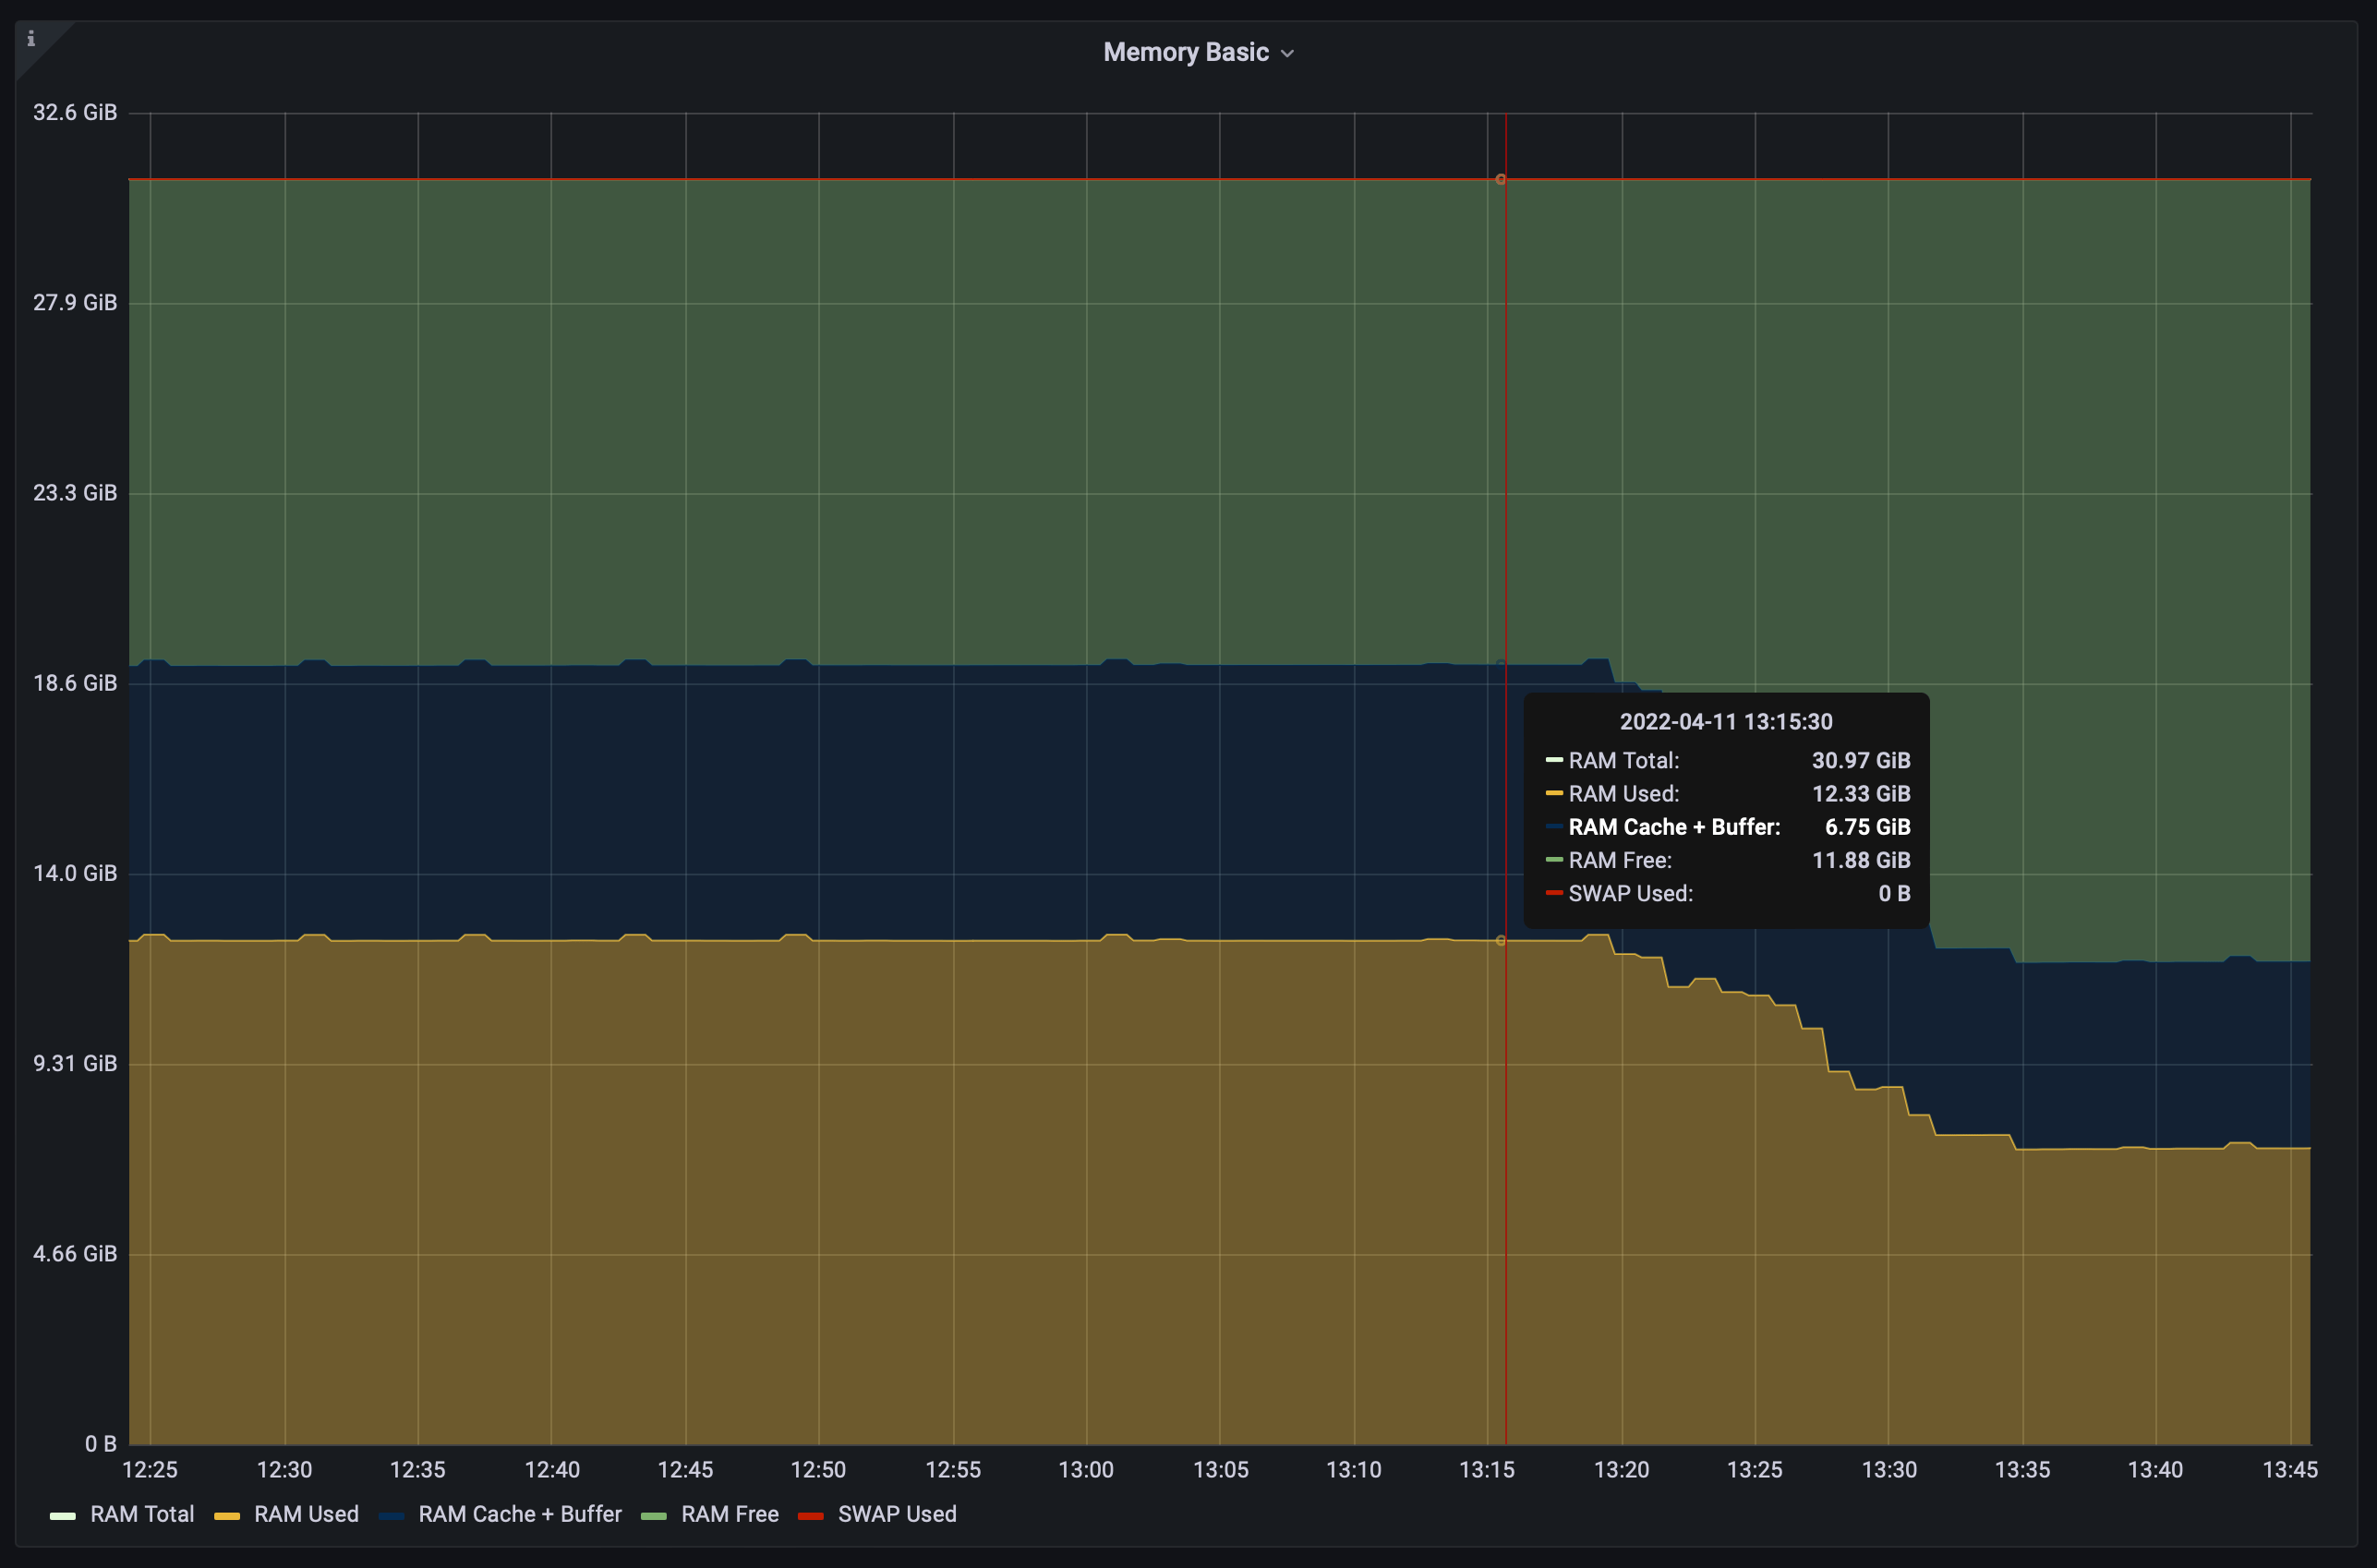Hide the SWAP Used series via the legend
The image size is (2377, 1568).
pos(896,1514)
